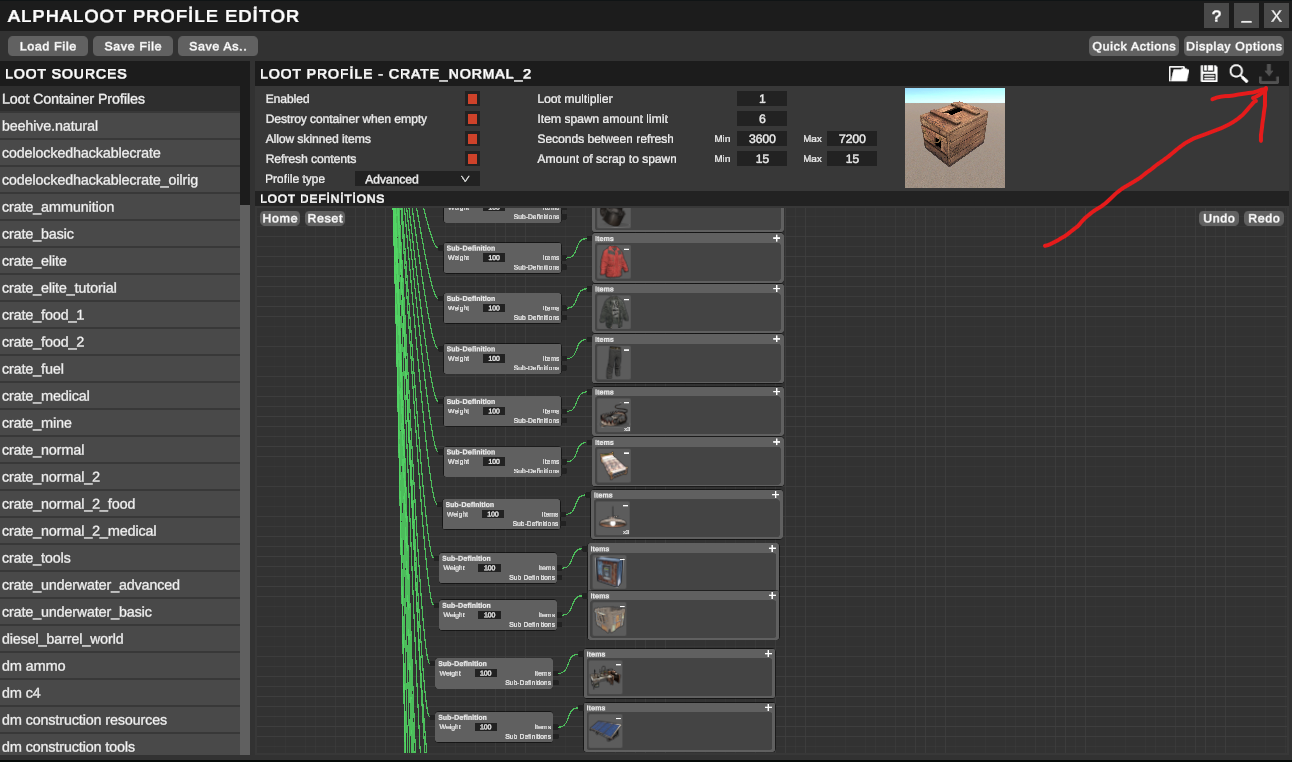Screen dimensions: 1292x762
Task: Edit Amount of scrap Max value
Action: coord(852,159)
